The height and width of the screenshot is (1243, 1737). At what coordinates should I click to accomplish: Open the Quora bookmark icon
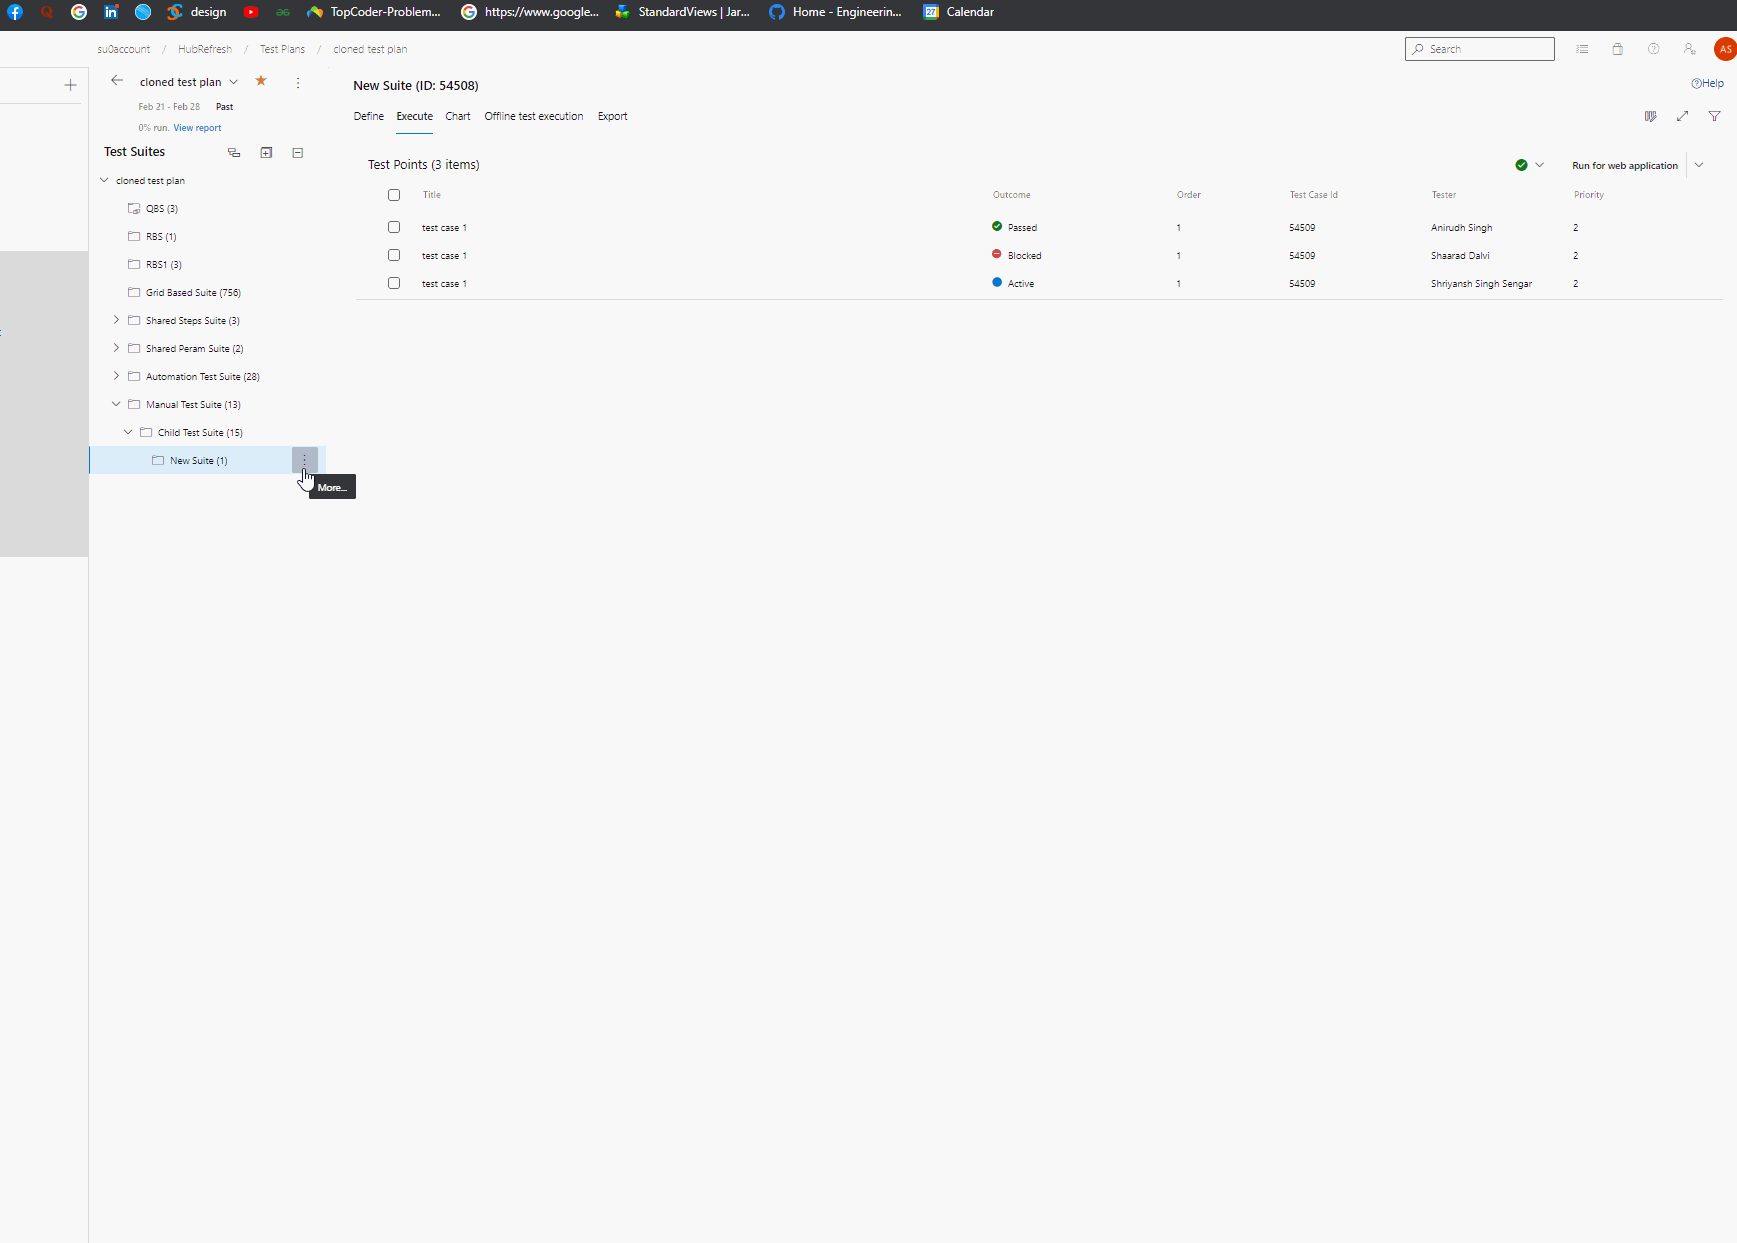coord(47,12)
